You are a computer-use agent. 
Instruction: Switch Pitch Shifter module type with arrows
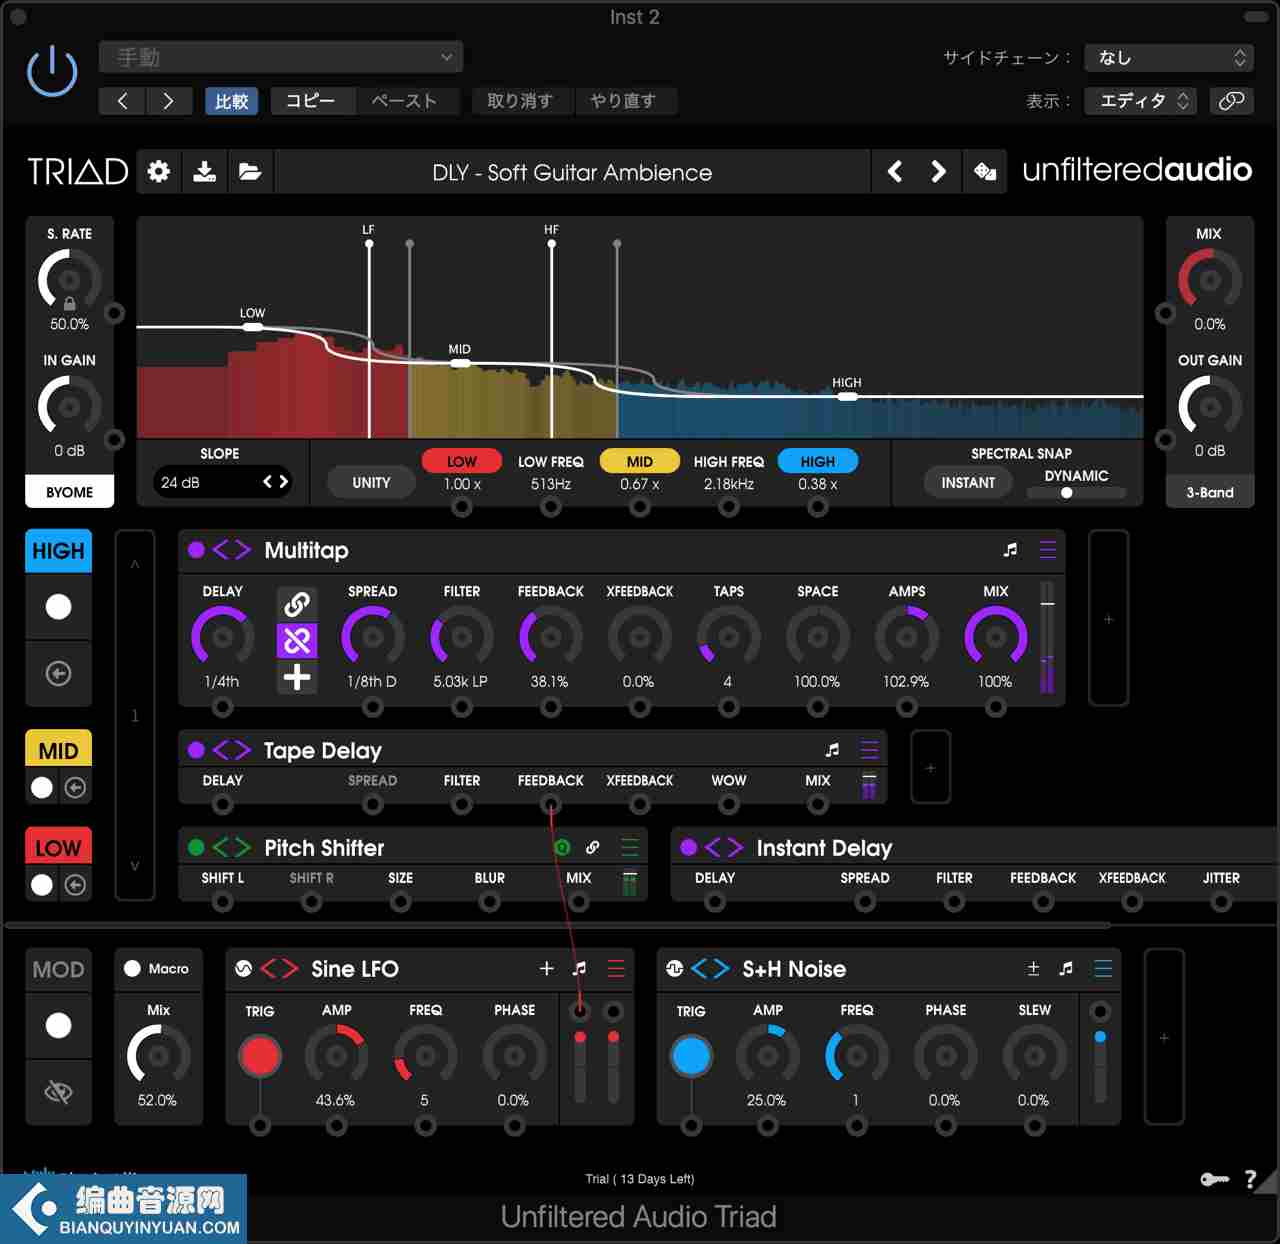[x=231, y=847]
